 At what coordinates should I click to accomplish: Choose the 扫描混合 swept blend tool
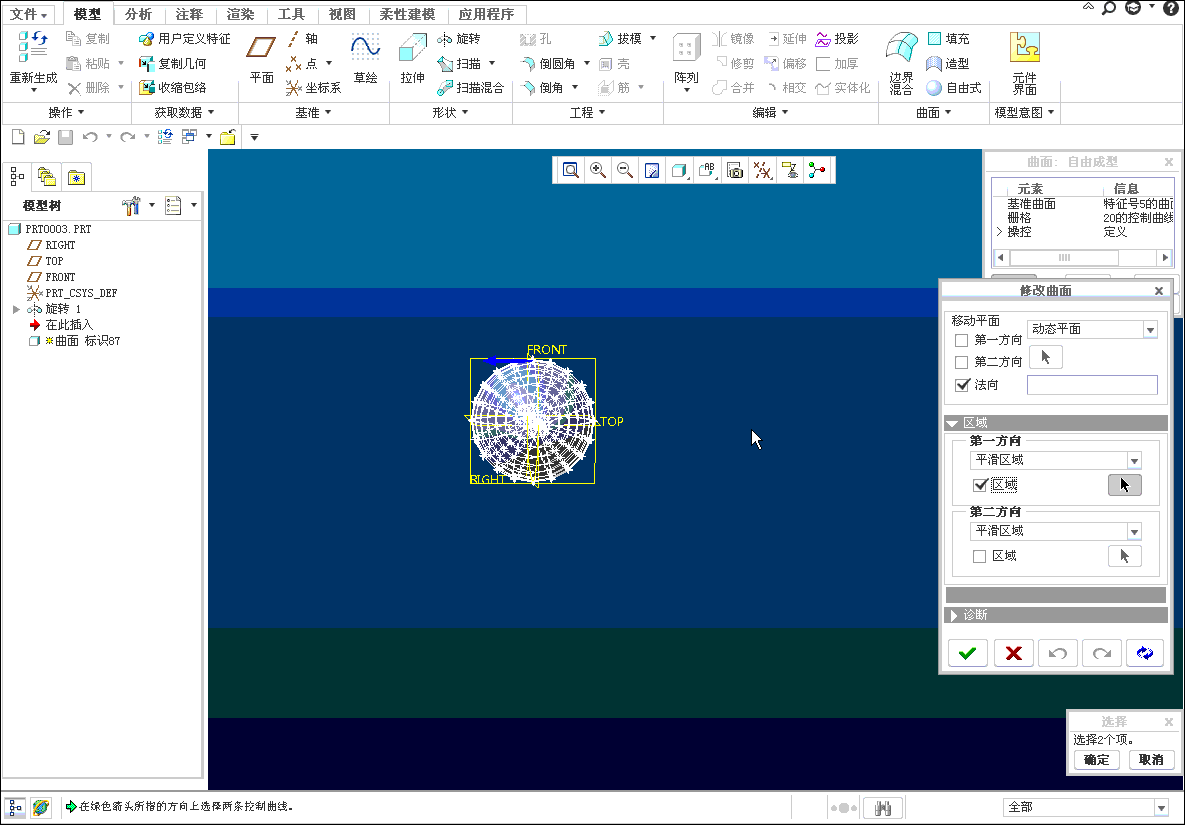(471, 88)
